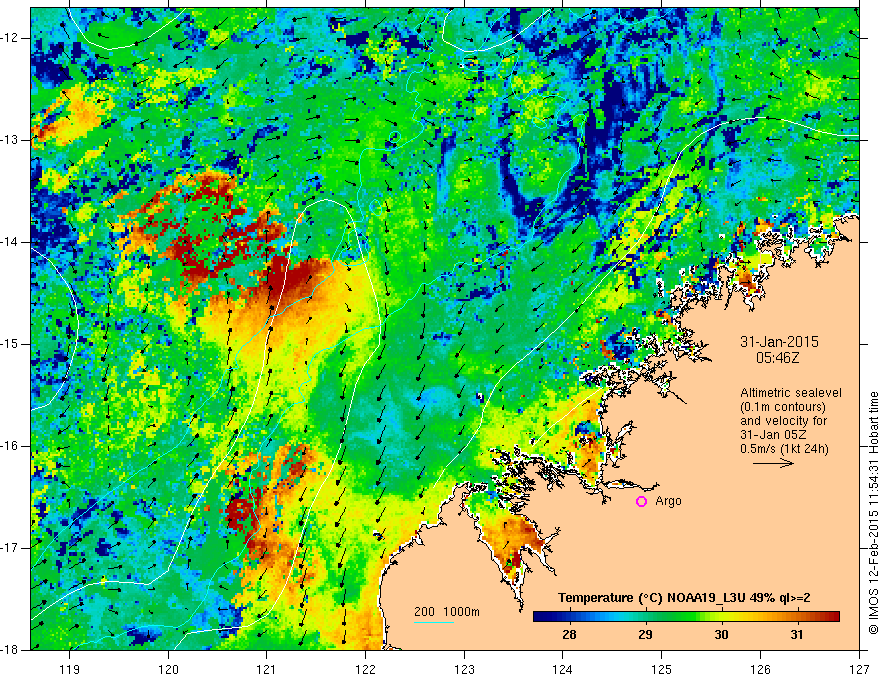Click the IMOS copyright timestamp text

(873, 513)
